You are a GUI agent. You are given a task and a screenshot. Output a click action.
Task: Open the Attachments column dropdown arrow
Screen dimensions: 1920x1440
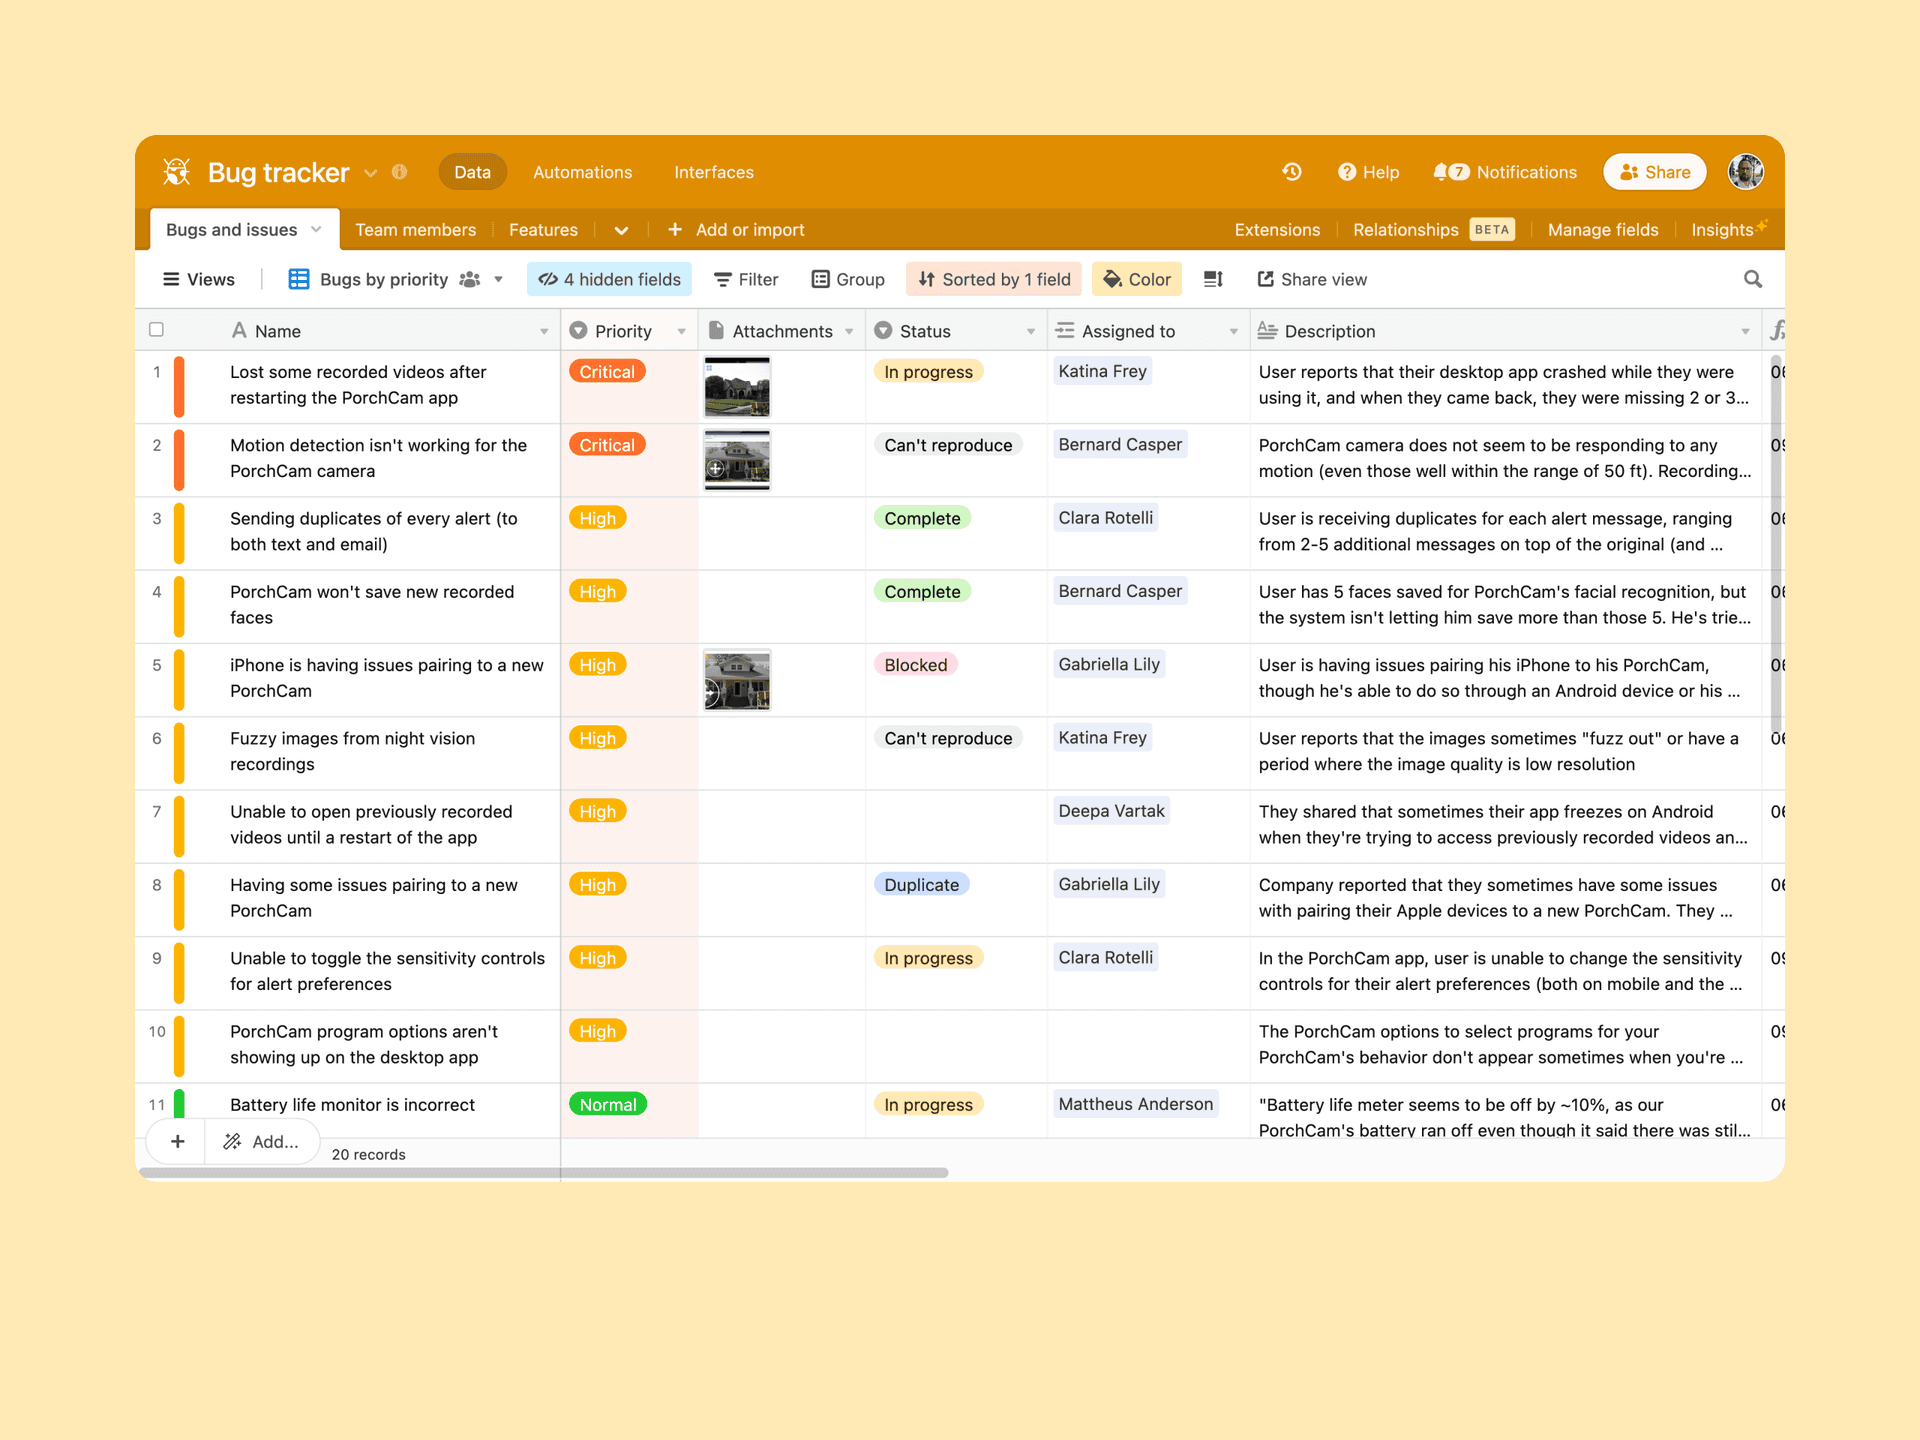coord(849,331)
